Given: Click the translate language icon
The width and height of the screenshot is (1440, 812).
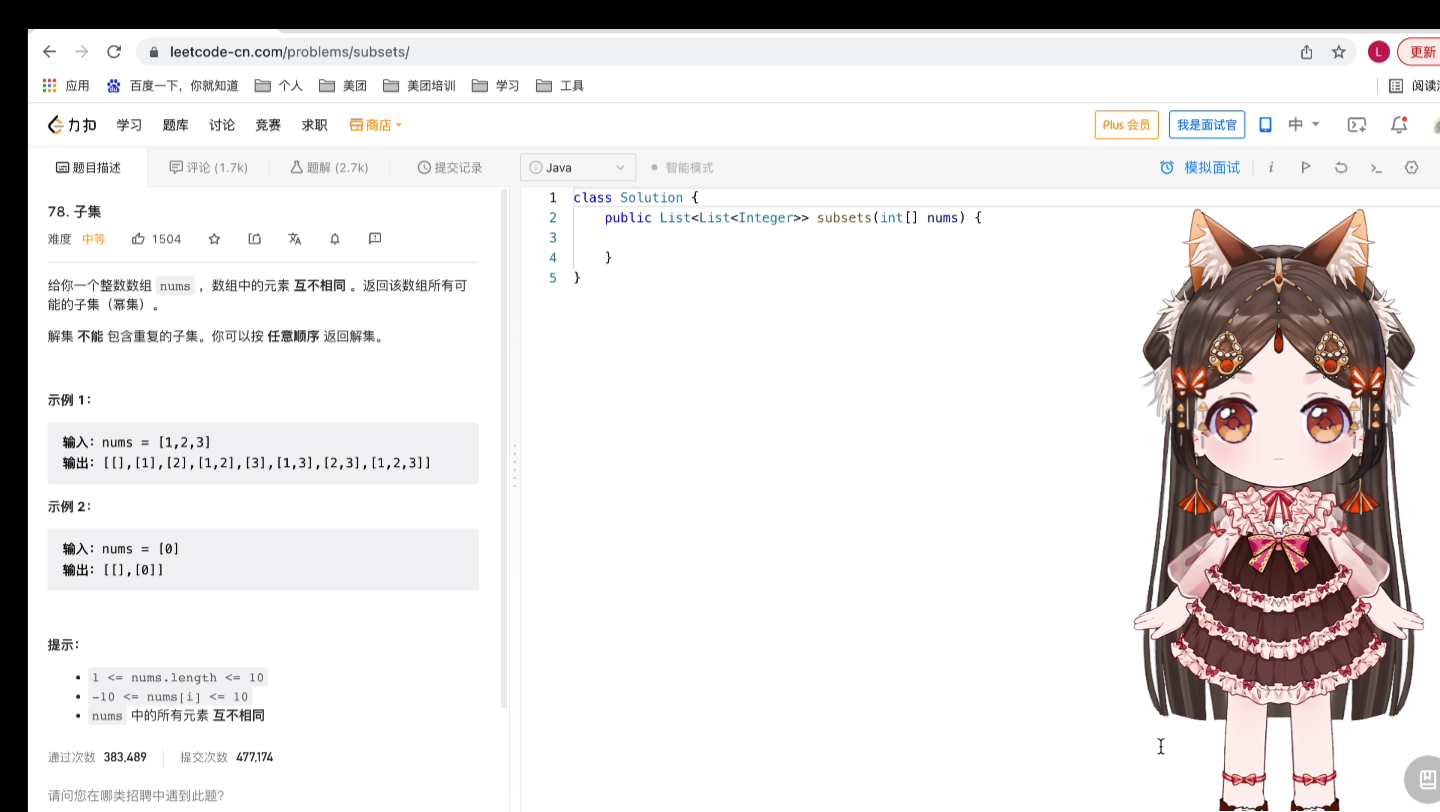Looking at the screenshot, I should [294, 239].
